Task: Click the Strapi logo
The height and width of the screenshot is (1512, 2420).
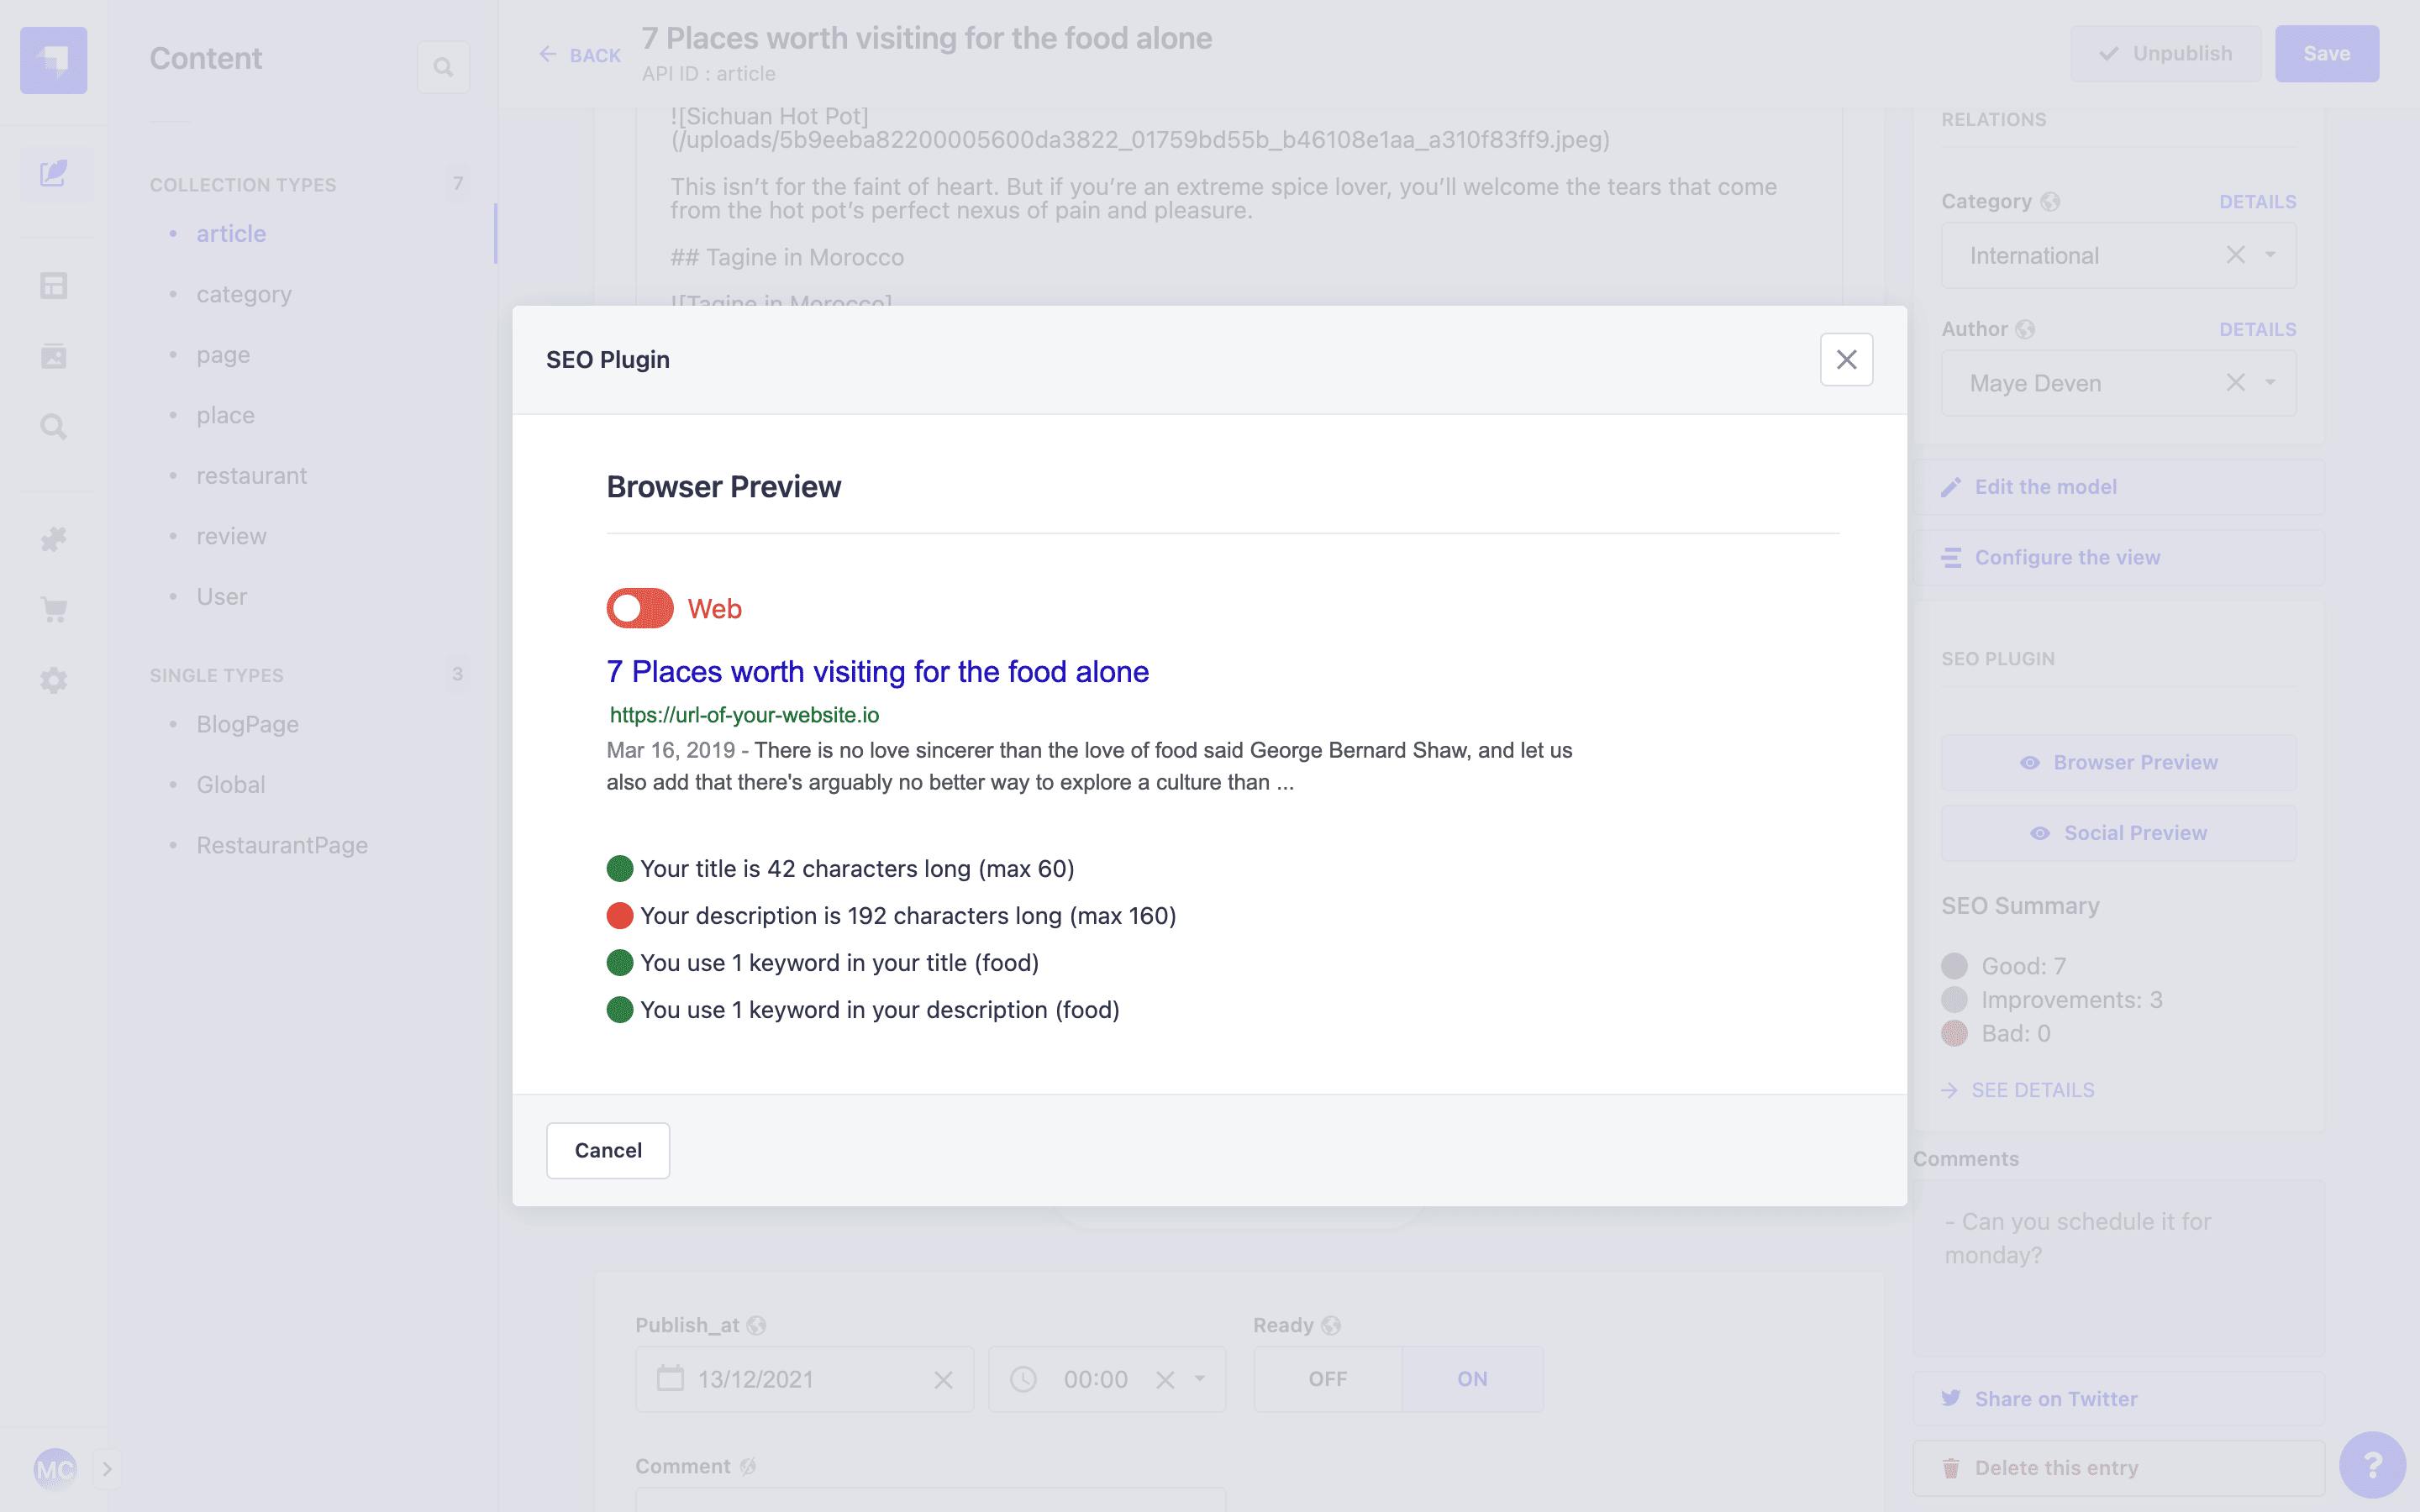Action: [55, 60]
